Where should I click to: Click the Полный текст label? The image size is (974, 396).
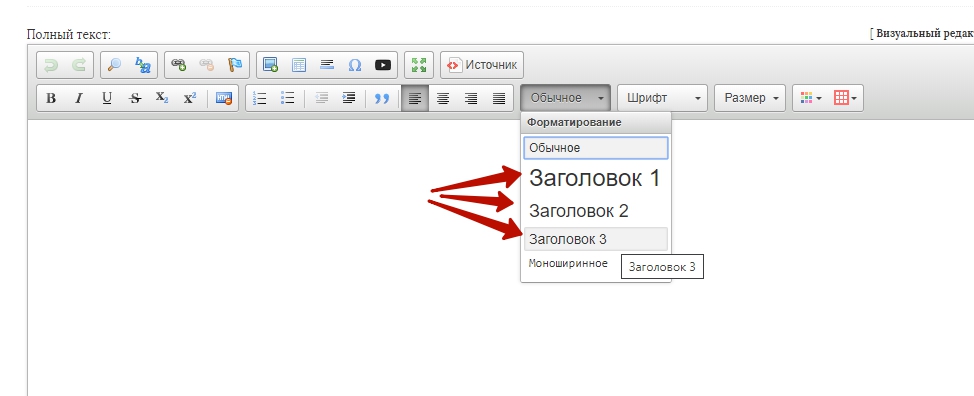[x=69, y=35]
